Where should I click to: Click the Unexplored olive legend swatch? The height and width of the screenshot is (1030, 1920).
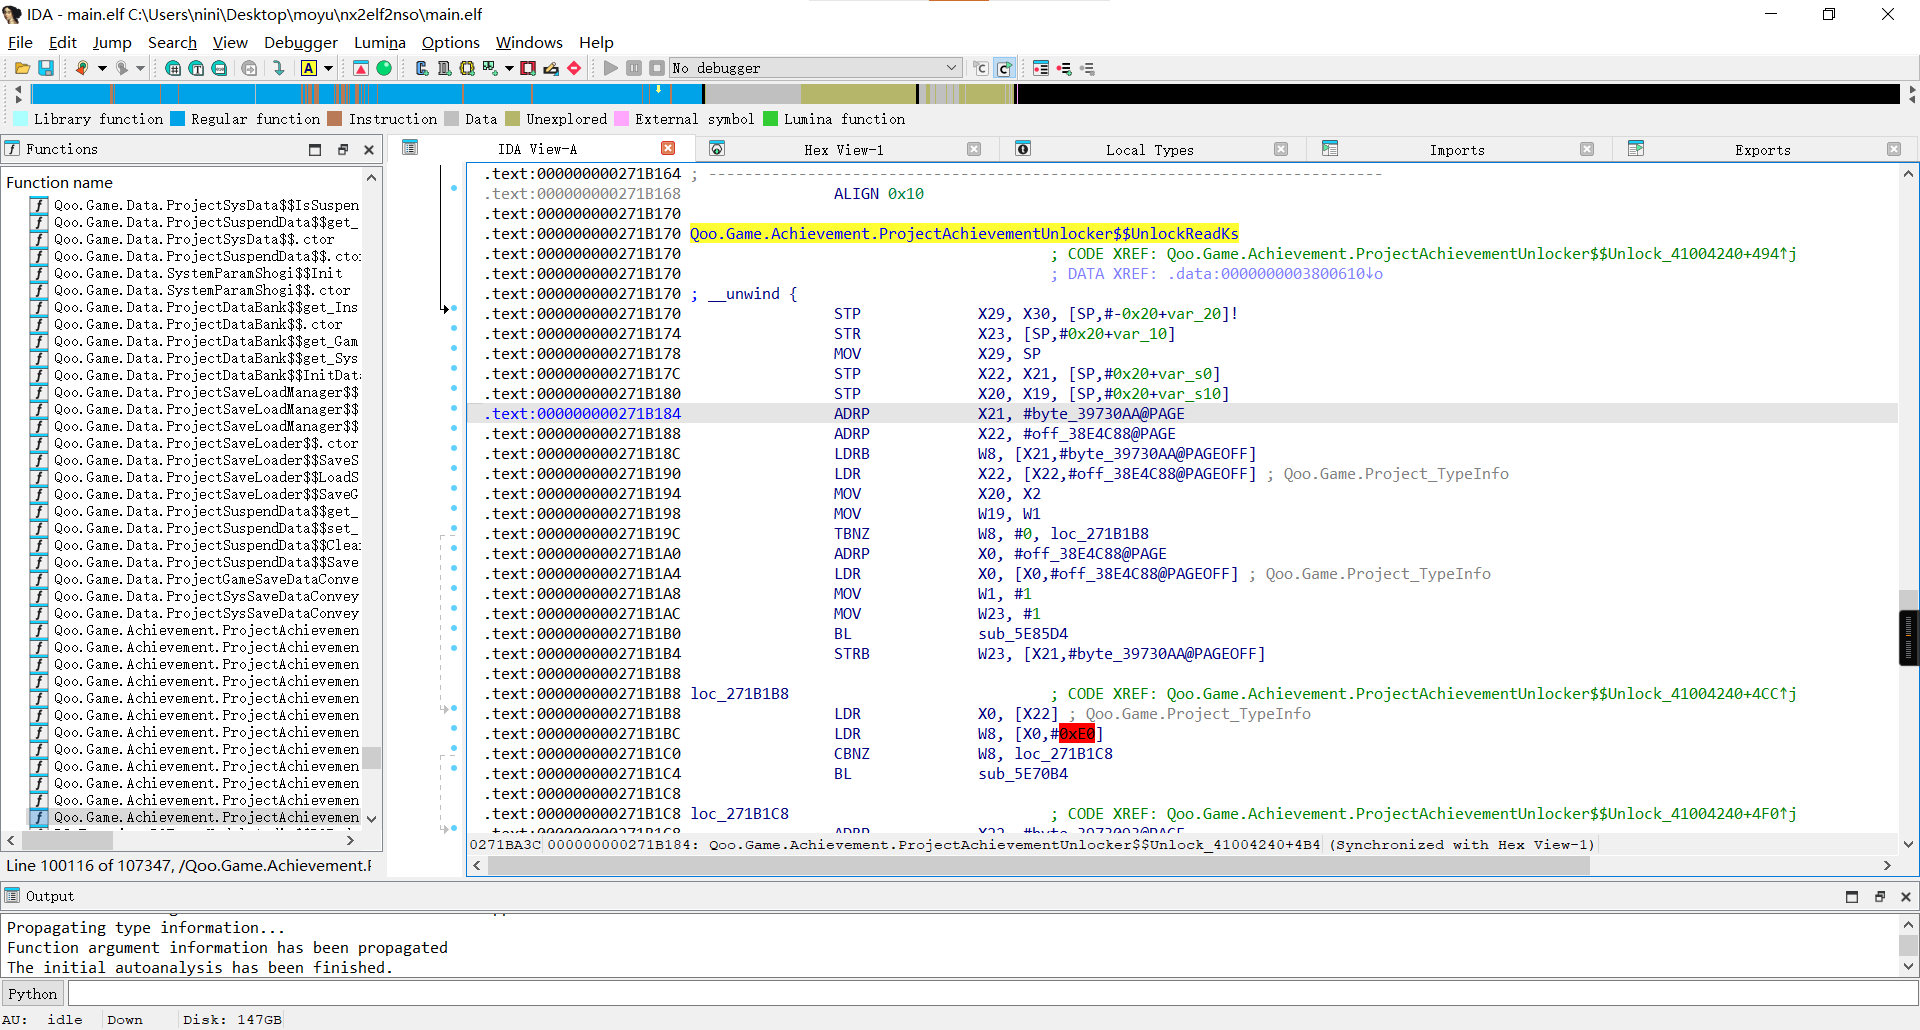[x=513, y=118]
